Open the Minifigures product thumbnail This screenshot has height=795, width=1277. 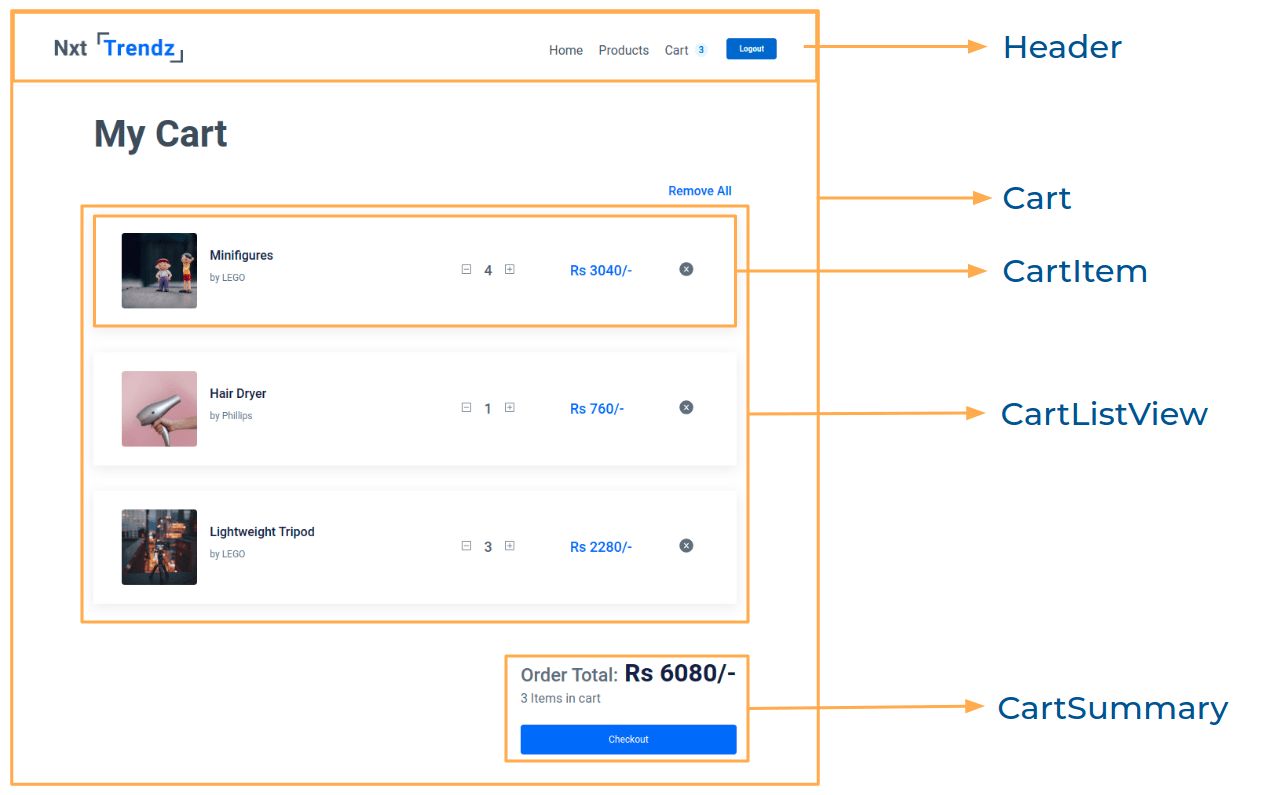pyautogui.click(x=159, y=270)
